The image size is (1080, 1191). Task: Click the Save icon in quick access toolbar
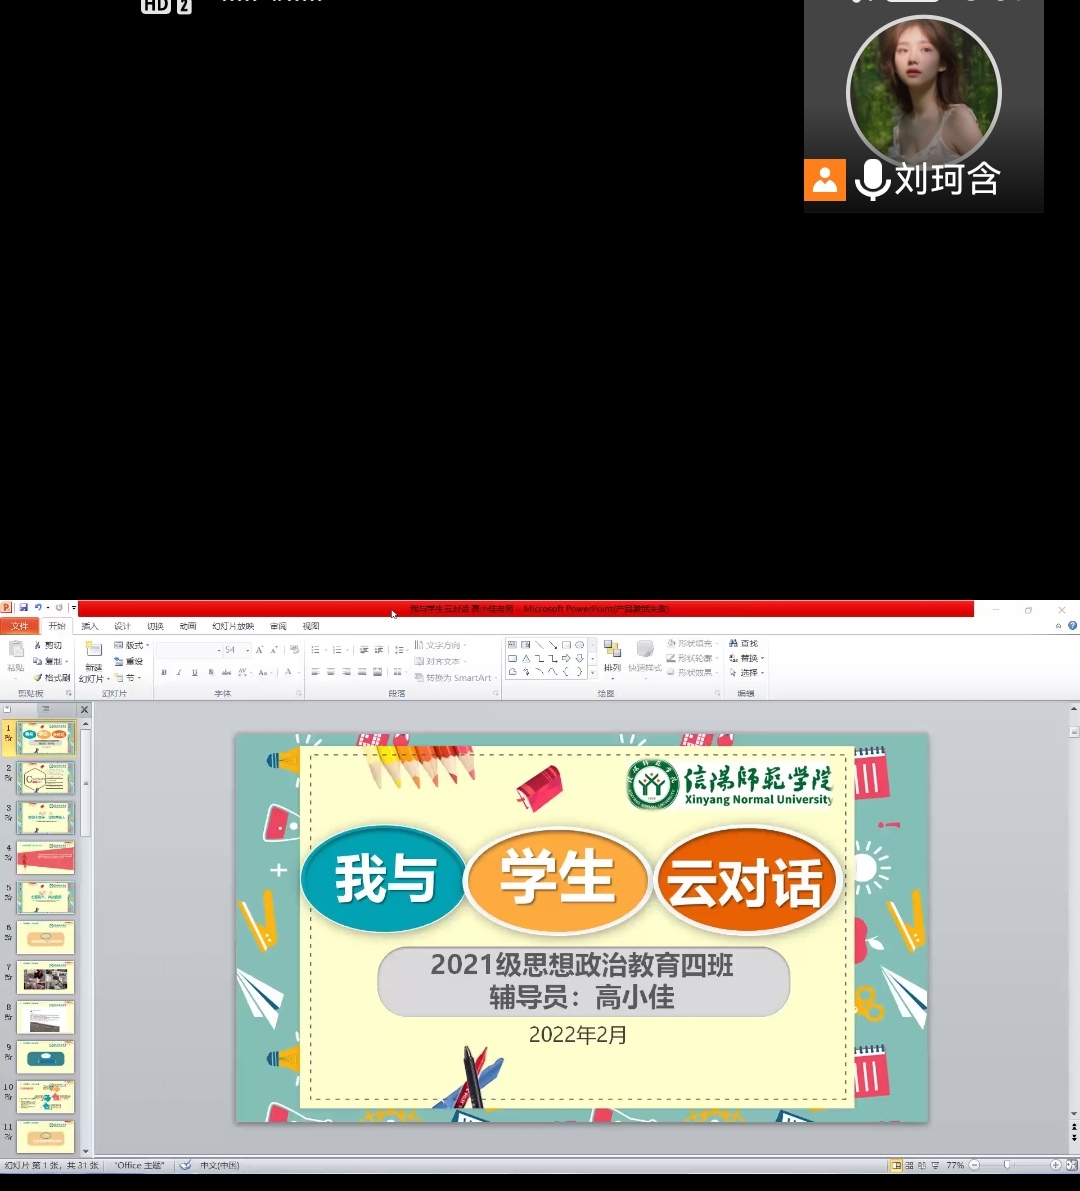click(23, 608)
